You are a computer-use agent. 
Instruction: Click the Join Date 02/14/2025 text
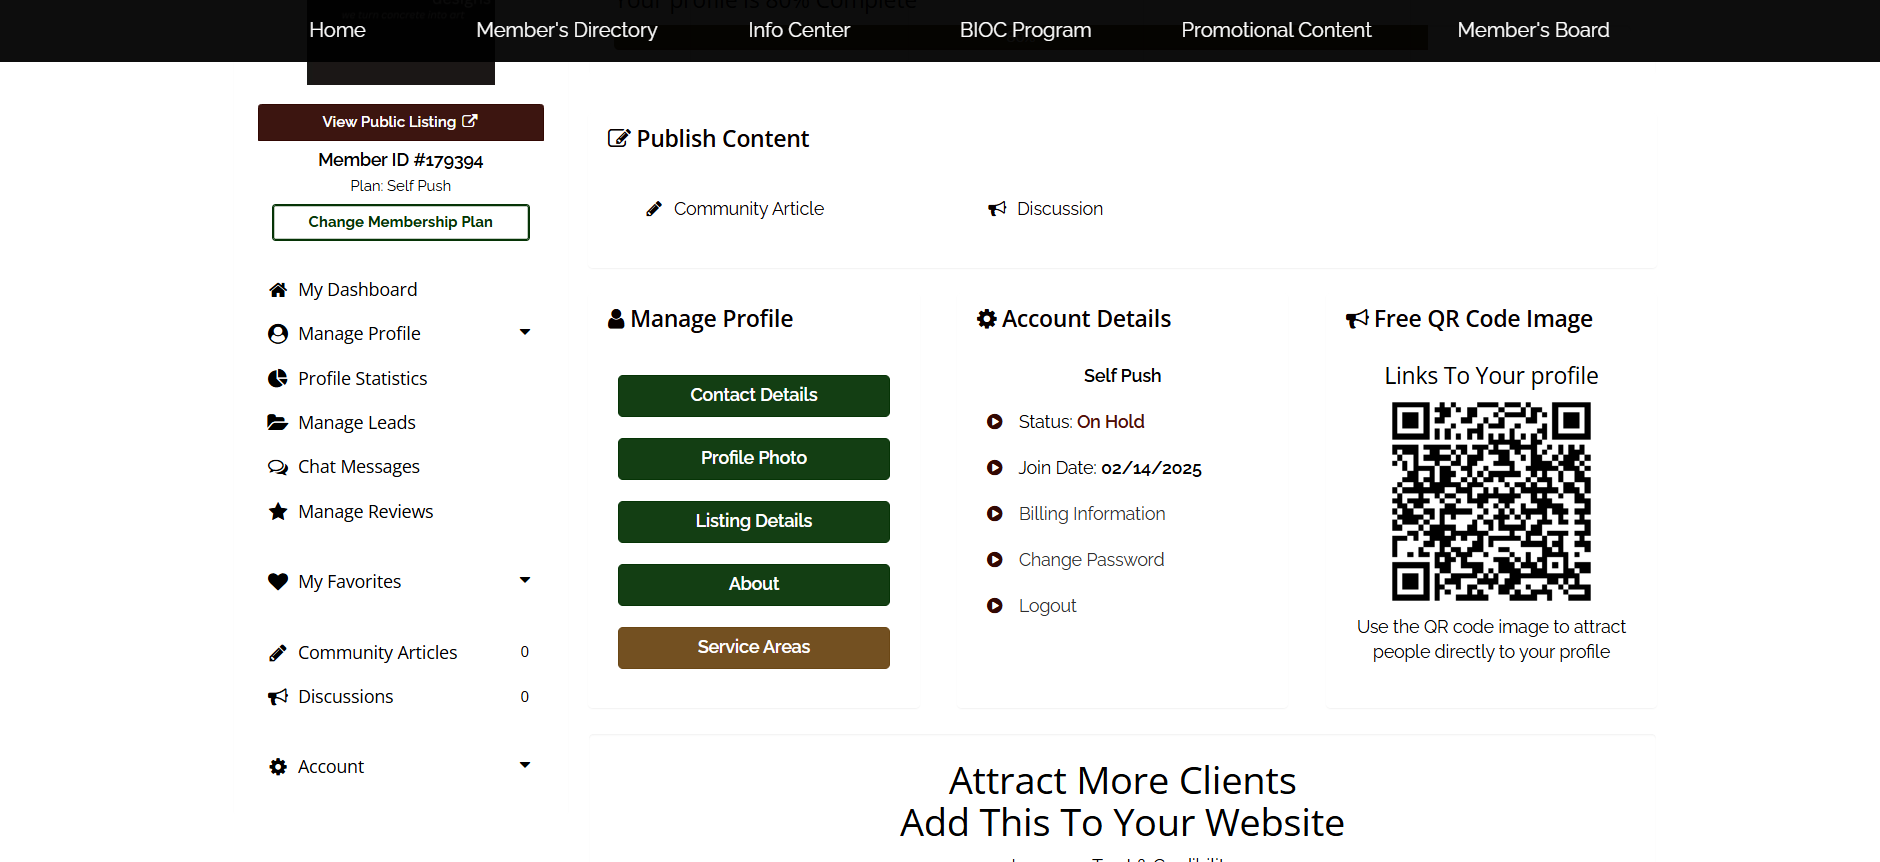[1110, 468]
